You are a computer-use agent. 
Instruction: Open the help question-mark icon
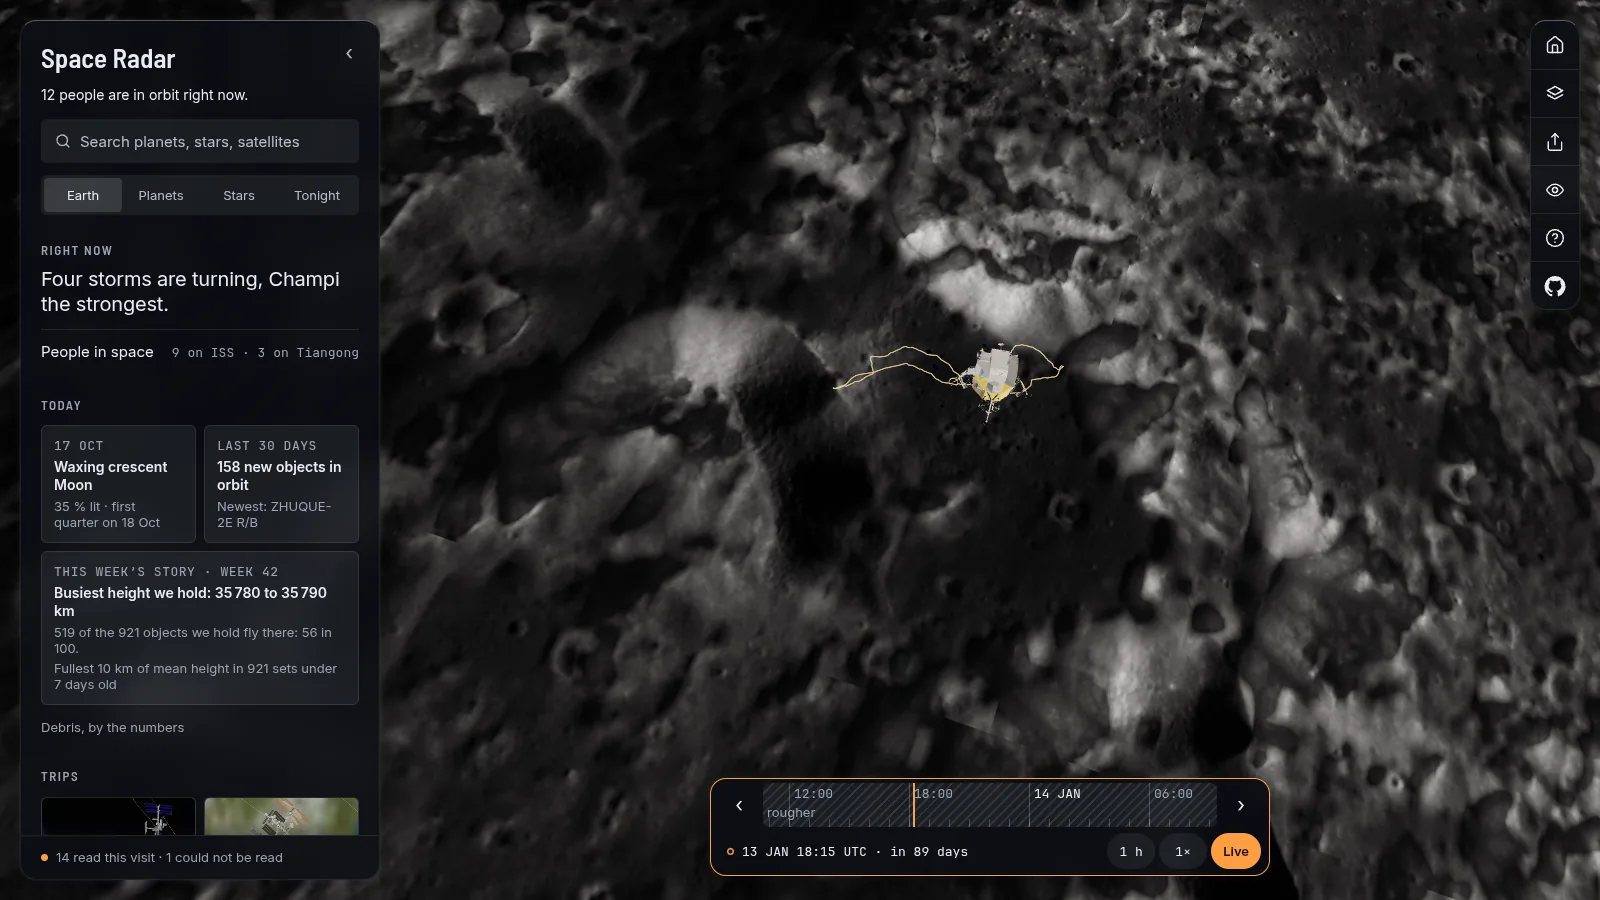(1555, 238)
